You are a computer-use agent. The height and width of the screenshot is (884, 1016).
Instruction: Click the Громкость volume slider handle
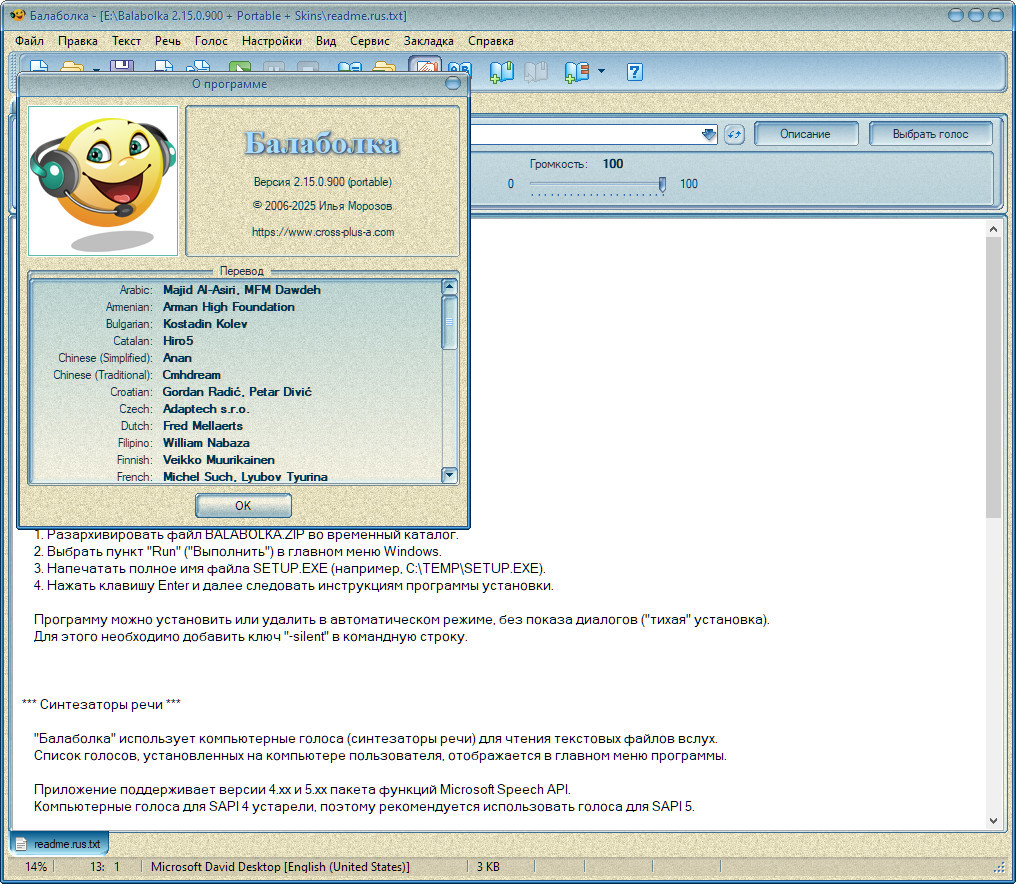click(x=662, y=185)
